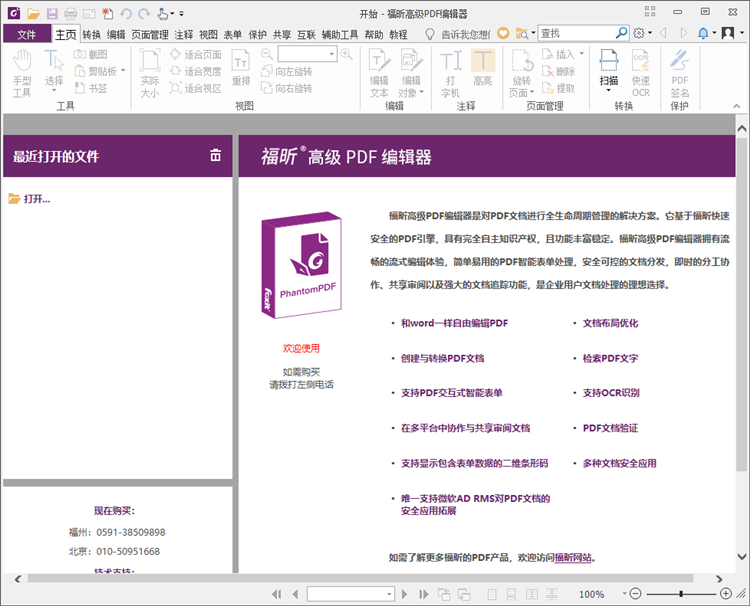Click the zoom slider in status bar
Screen dimensions: 750x606
pos(681,594)
